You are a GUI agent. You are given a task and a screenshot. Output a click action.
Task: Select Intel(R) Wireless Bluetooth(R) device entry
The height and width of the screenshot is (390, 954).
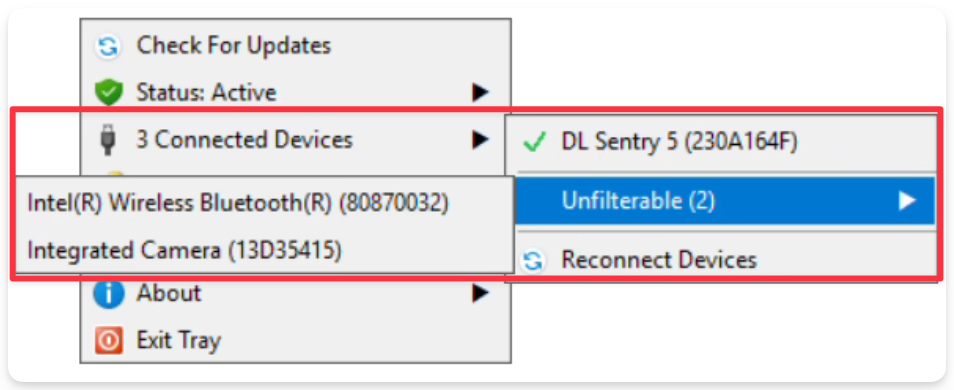(263, 203)
